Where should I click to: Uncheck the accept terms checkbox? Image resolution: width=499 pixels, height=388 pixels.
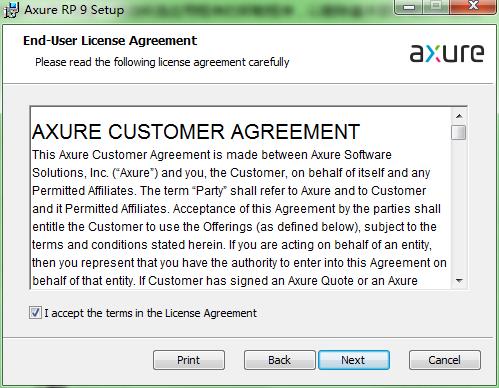(35, 313)
